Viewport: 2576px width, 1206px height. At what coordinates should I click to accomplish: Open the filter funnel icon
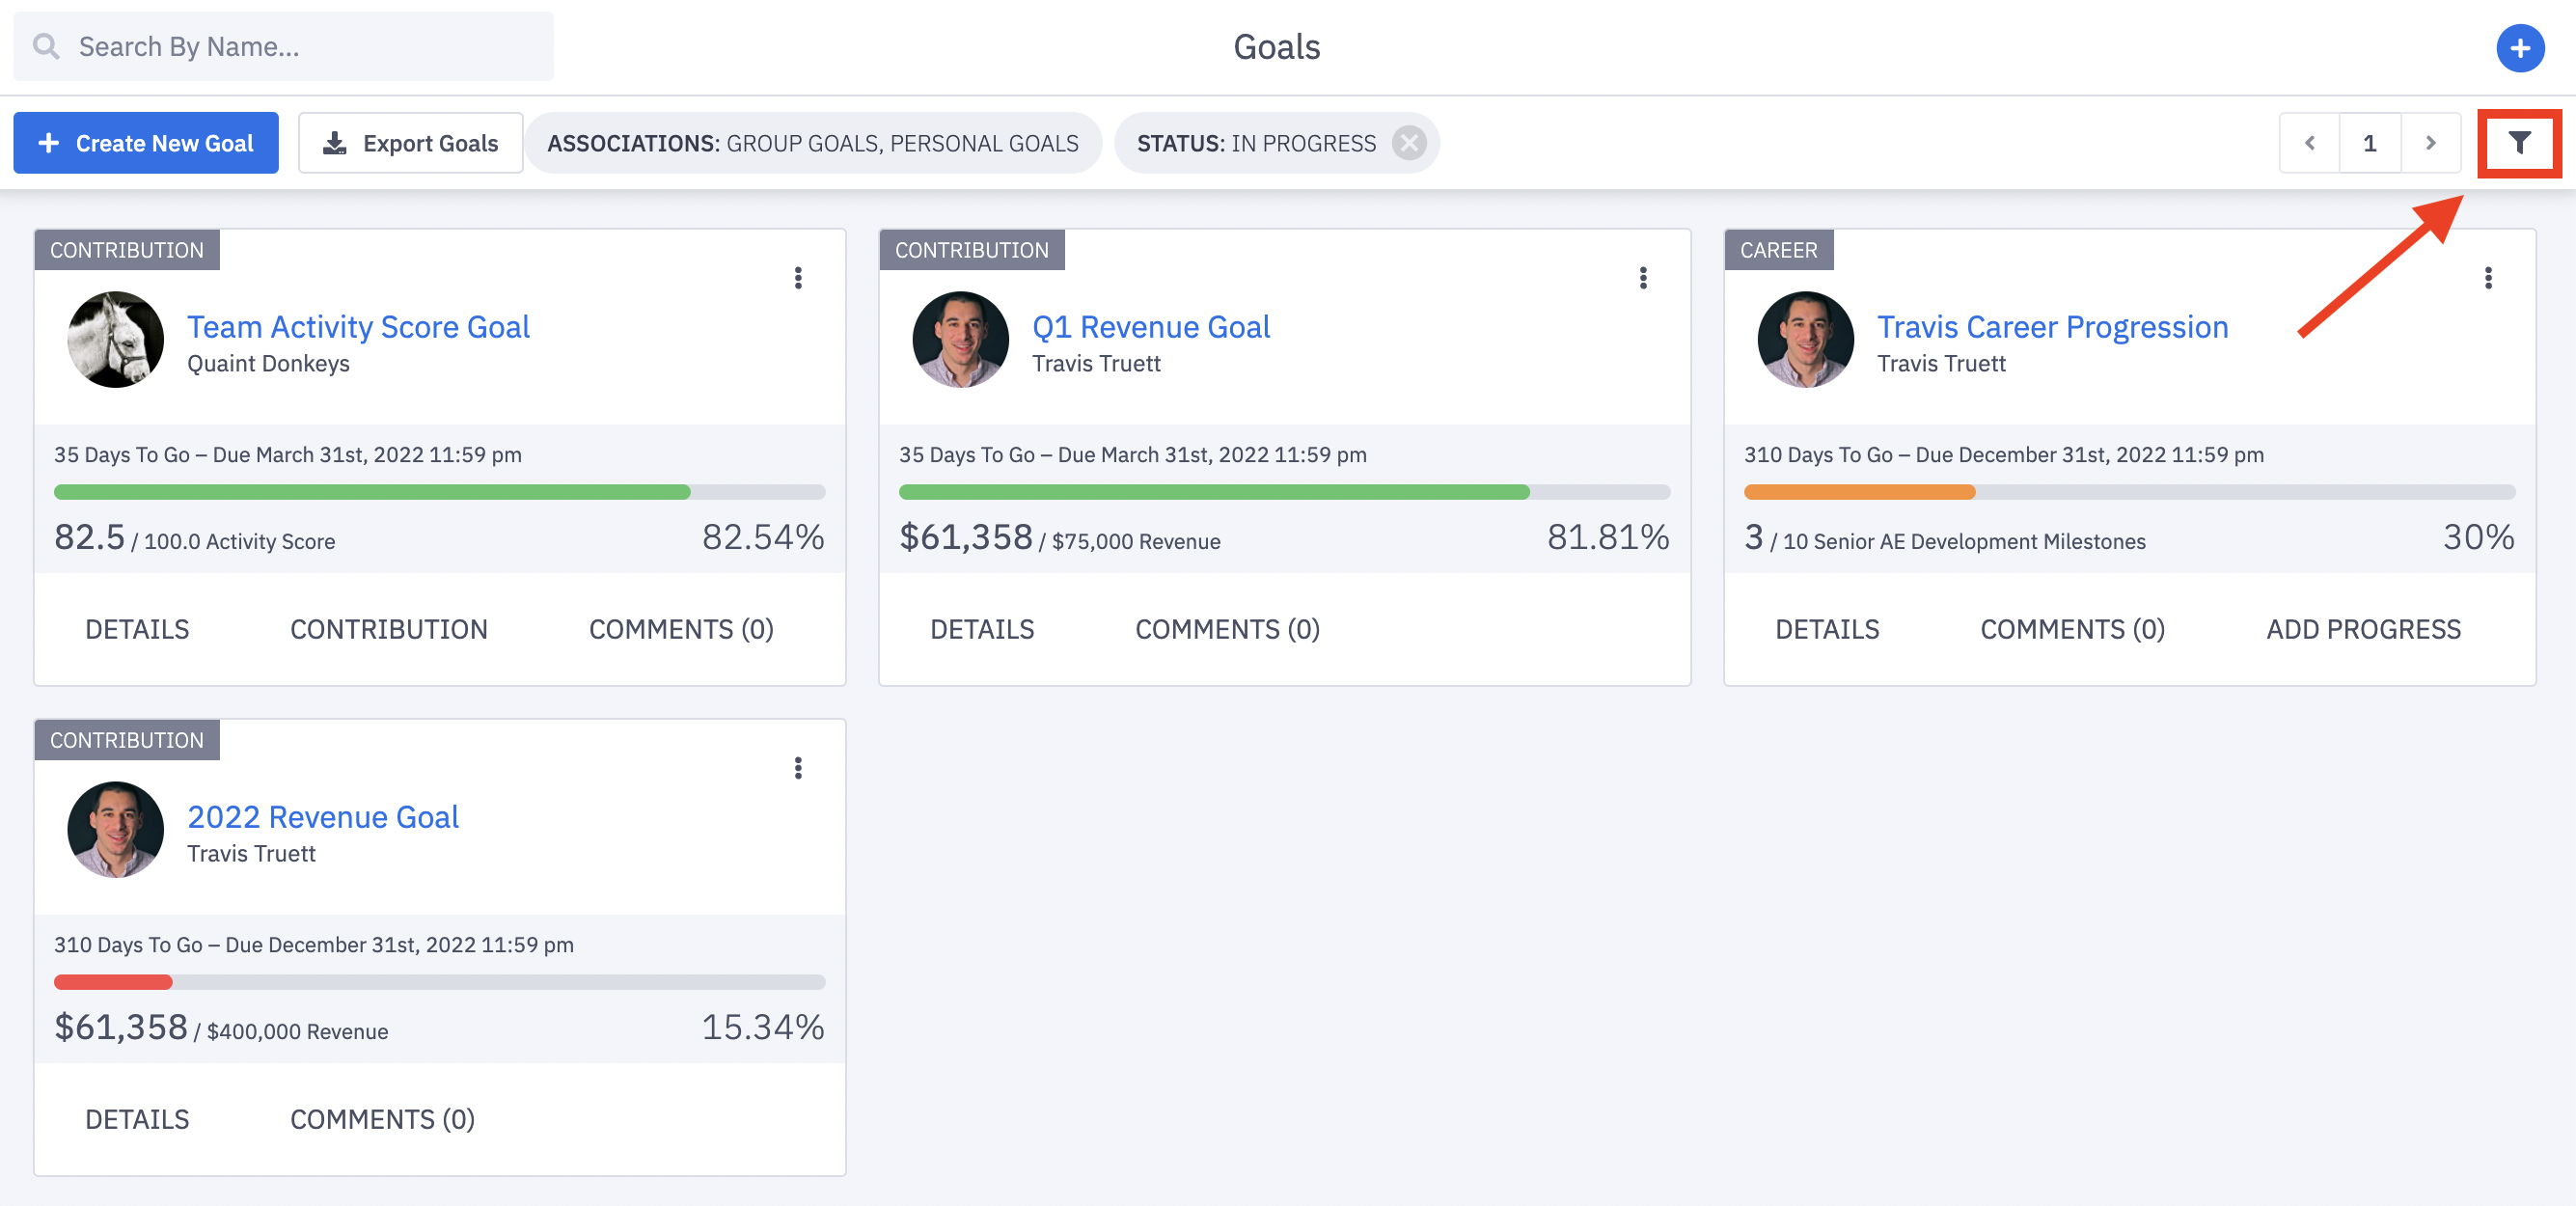(x=2519, y=143)
